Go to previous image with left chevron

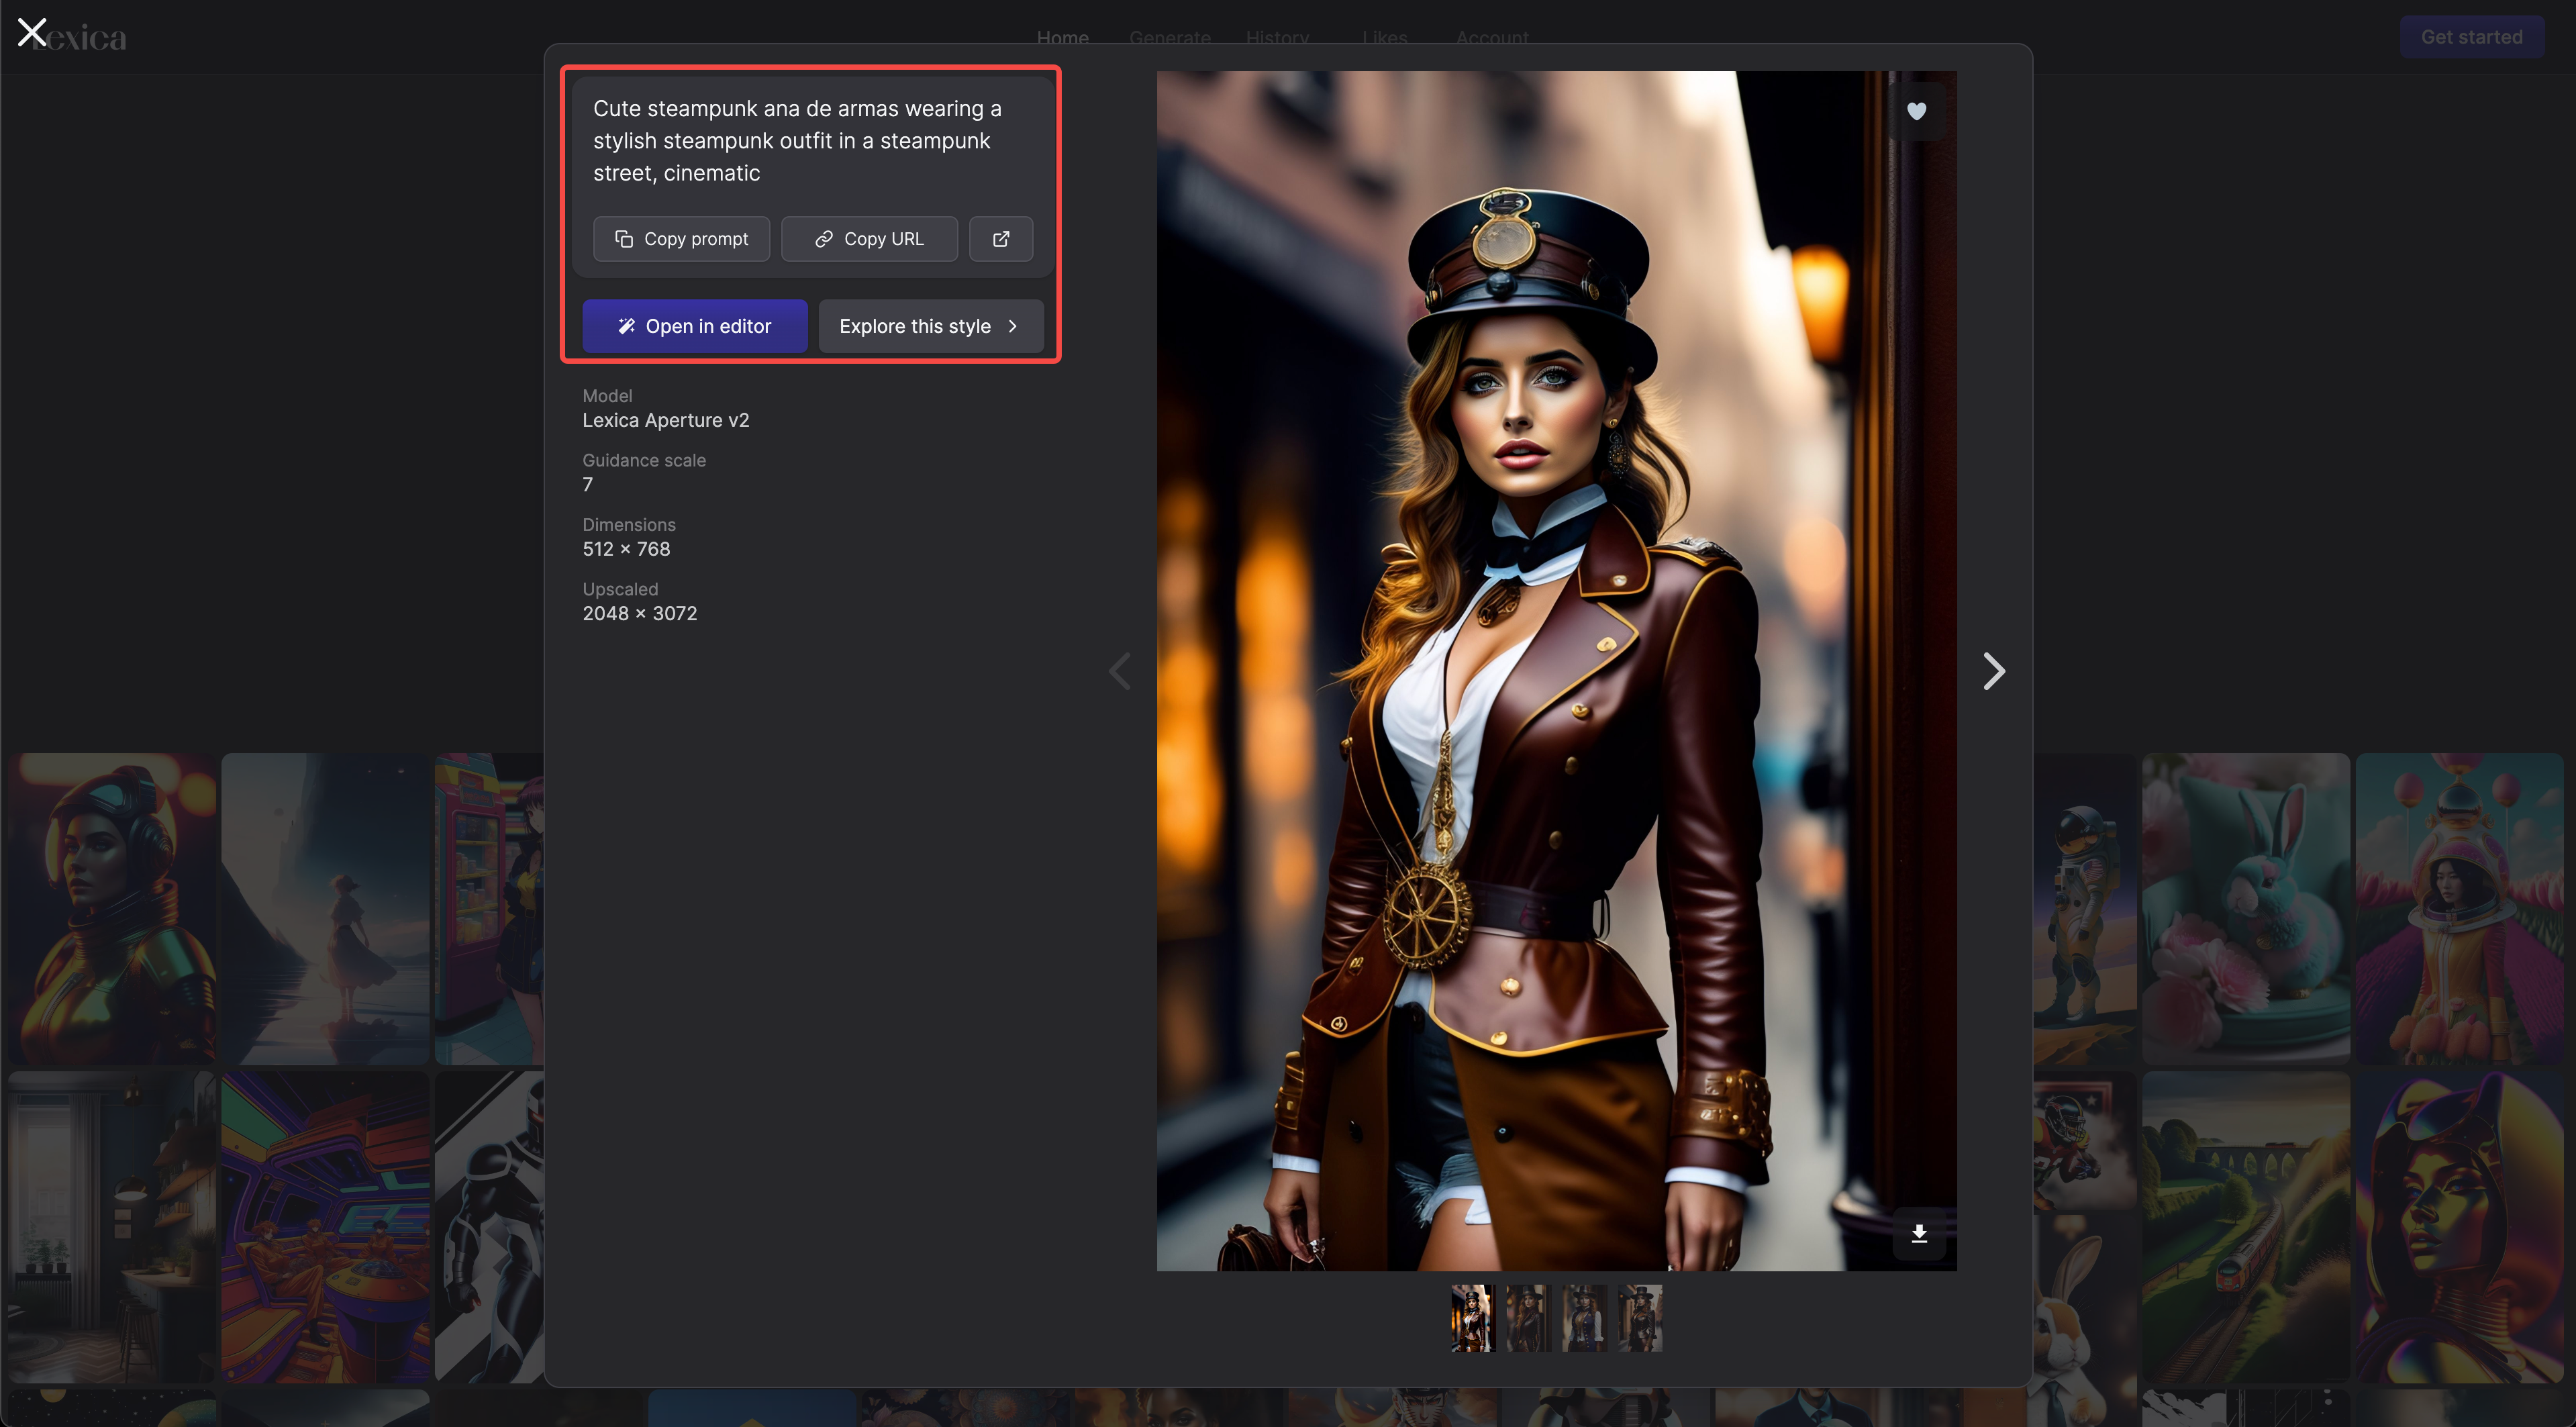[1120, 671]
